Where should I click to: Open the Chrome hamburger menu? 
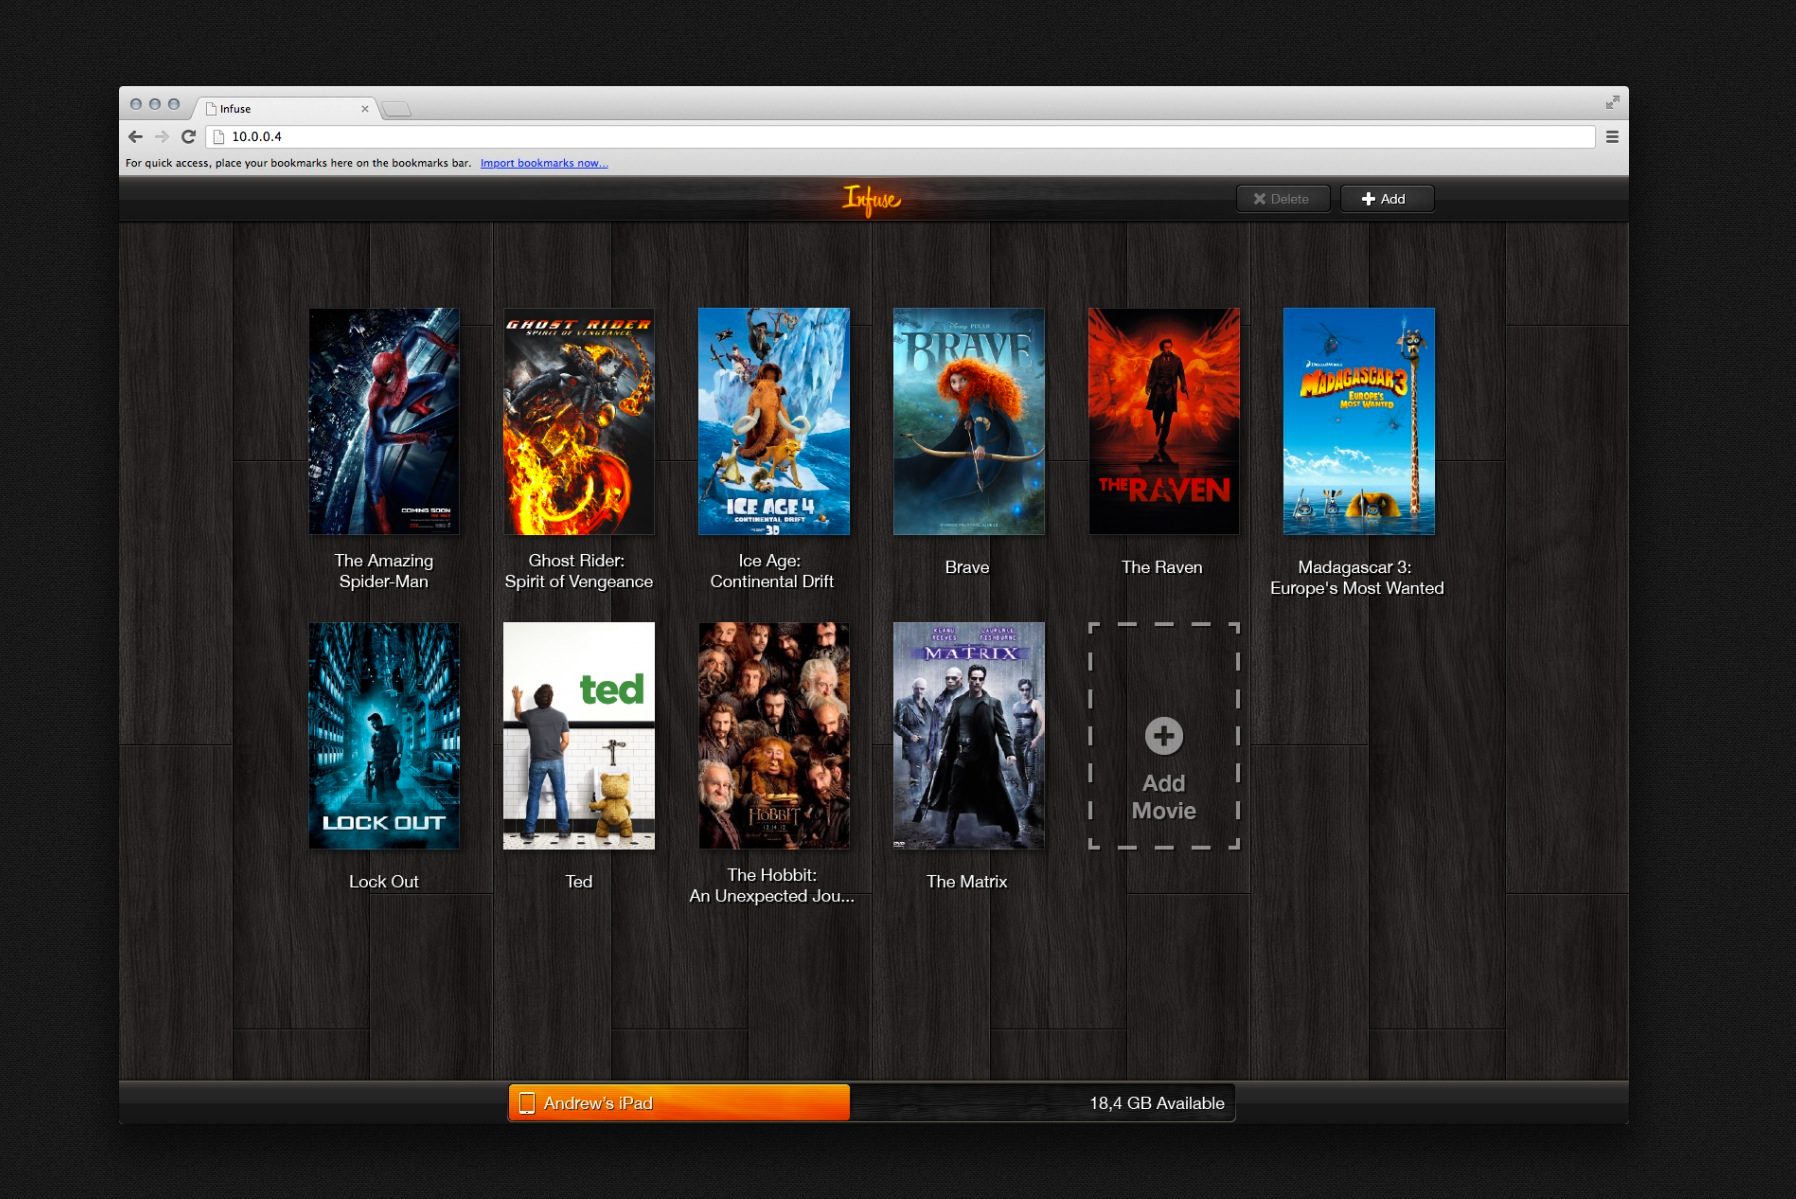(x=1612, y=137)
